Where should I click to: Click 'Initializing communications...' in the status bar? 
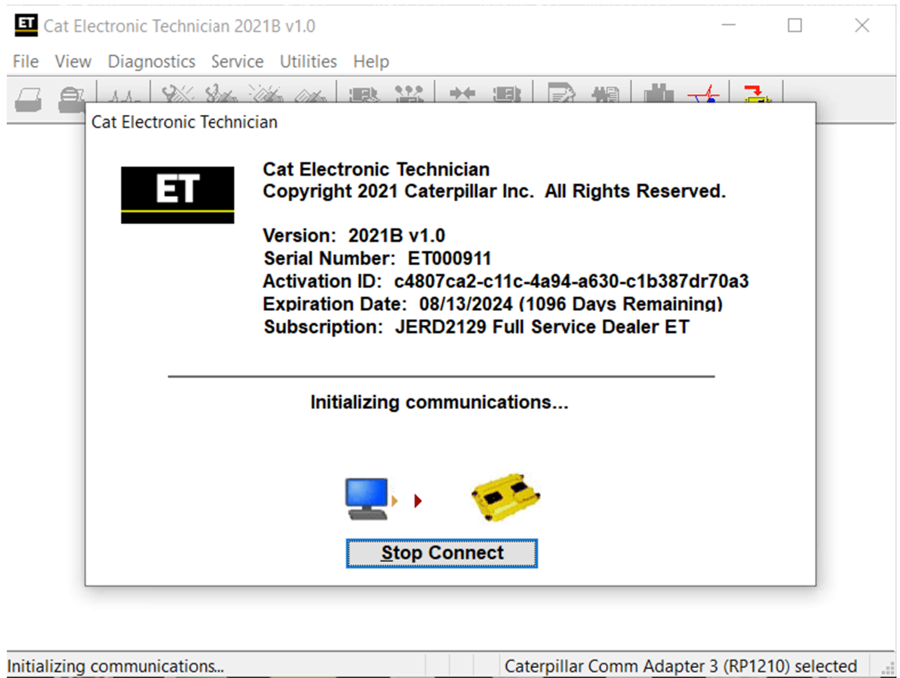pos(115,666)
